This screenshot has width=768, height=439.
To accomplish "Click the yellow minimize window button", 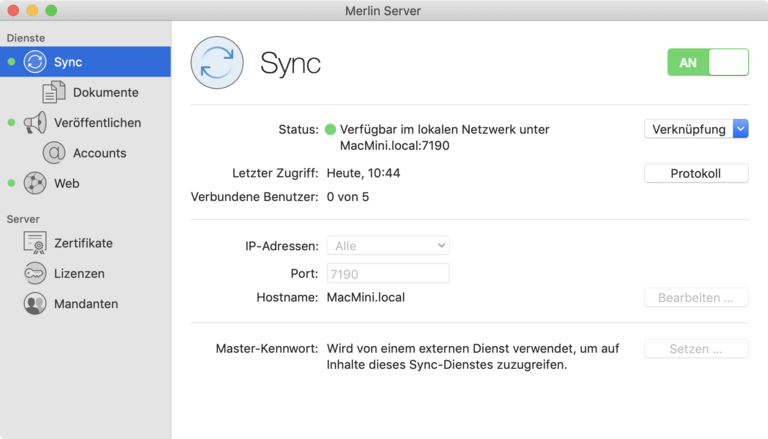I will pos(32,10).
